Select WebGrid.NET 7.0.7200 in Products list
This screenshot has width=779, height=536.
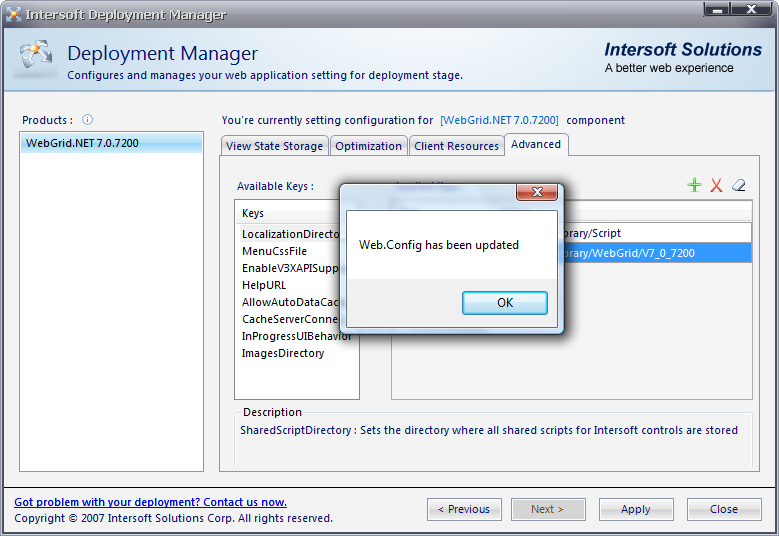click(111, 143)
